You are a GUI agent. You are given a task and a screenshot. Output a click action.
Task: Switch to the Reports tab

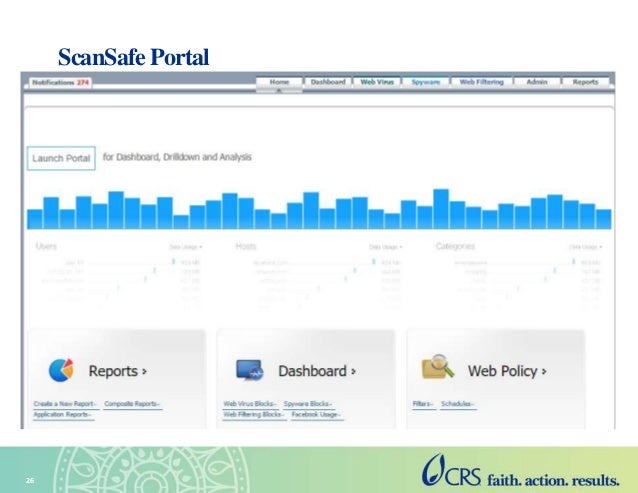(x=586, y=82)
